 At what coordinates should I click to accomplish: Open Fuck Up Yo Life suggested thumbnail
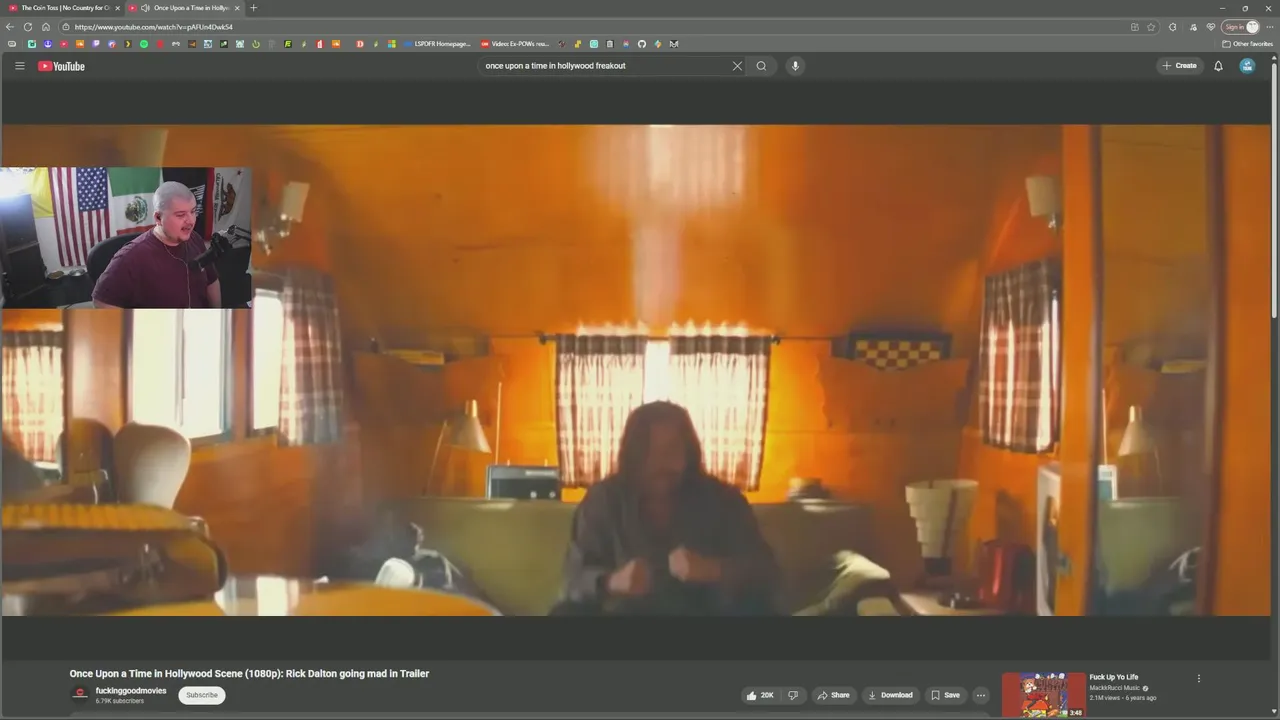1043,695
